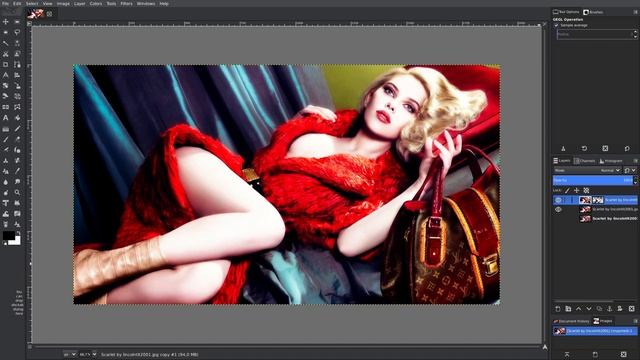Open the Layer menu

click(x=80, y=4)
